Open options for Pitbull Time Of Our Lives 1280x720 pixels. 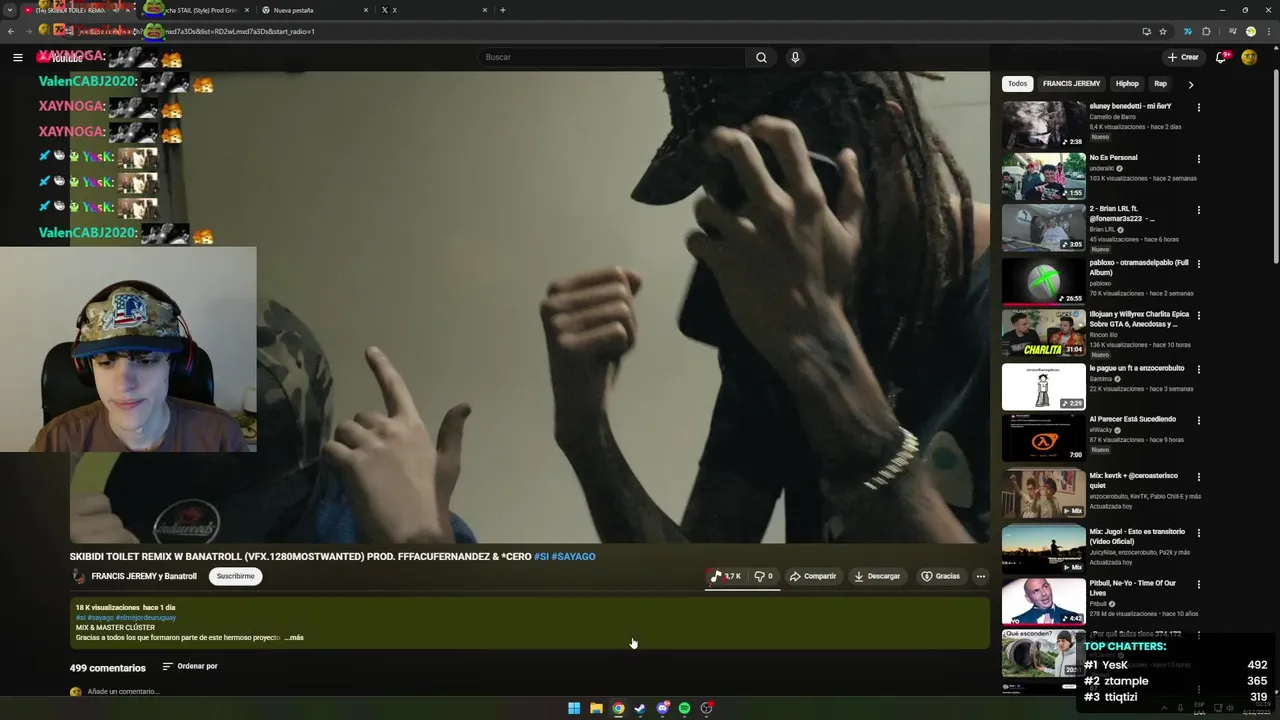click(1198, 584)
